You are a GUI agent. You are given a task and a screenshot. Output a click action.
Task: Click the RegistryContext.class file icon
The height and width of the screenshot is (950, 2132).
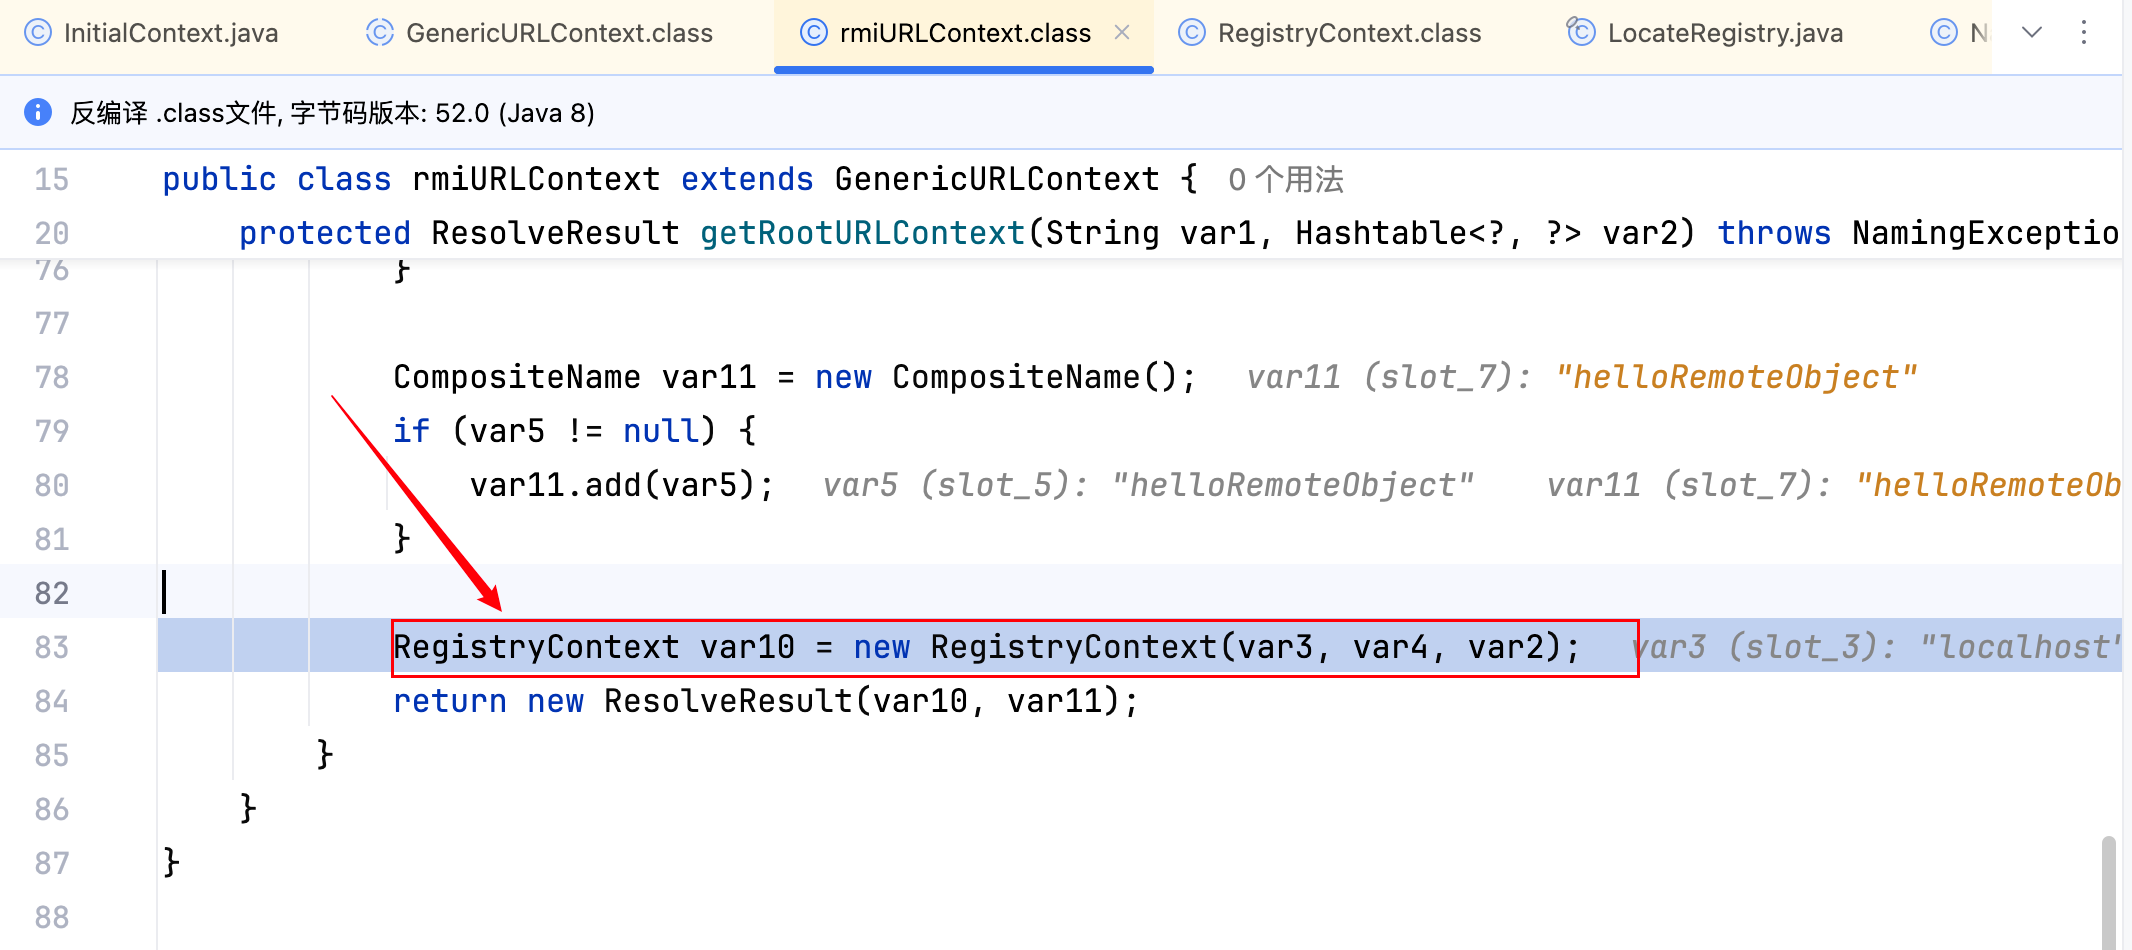coord(1192,33)
